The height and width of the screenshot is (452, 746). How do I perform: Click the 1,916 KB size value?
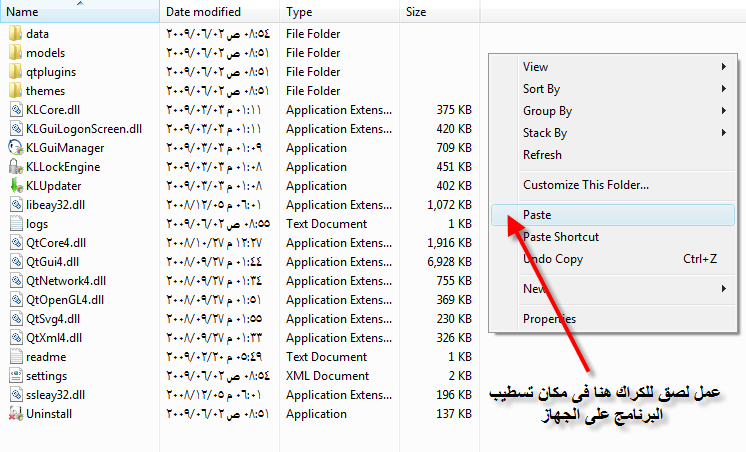tap(450, 243)
